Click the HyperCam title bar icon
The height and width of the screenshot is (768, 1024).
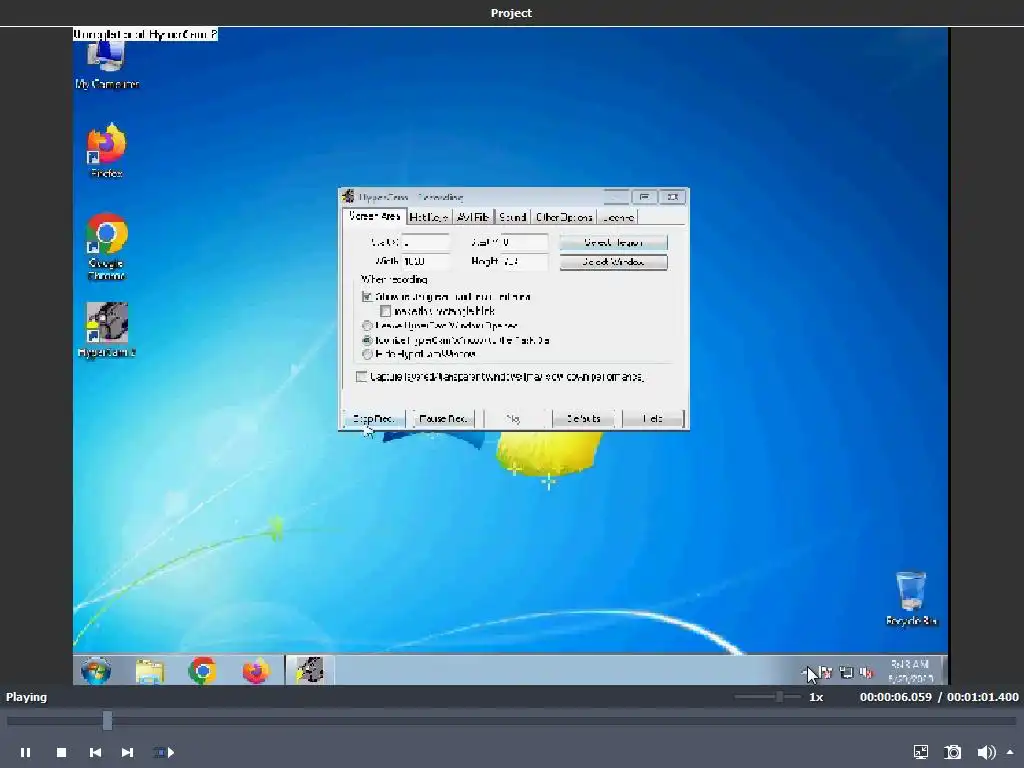(348, 197)
